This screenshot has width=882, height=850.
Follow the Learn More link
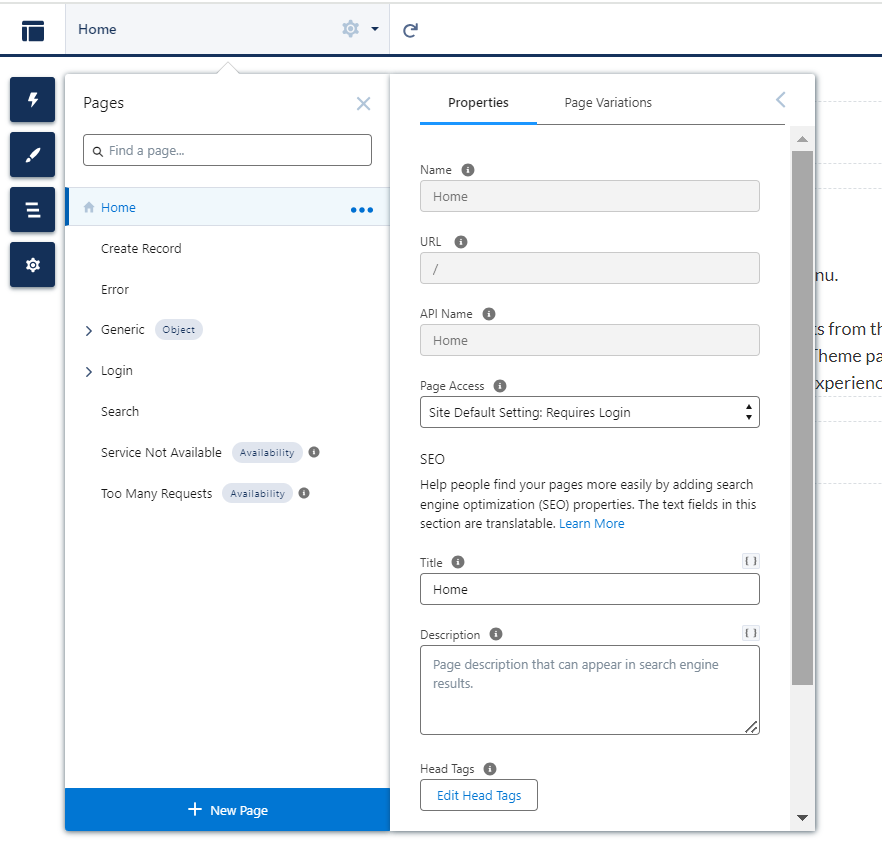point(591,524)
